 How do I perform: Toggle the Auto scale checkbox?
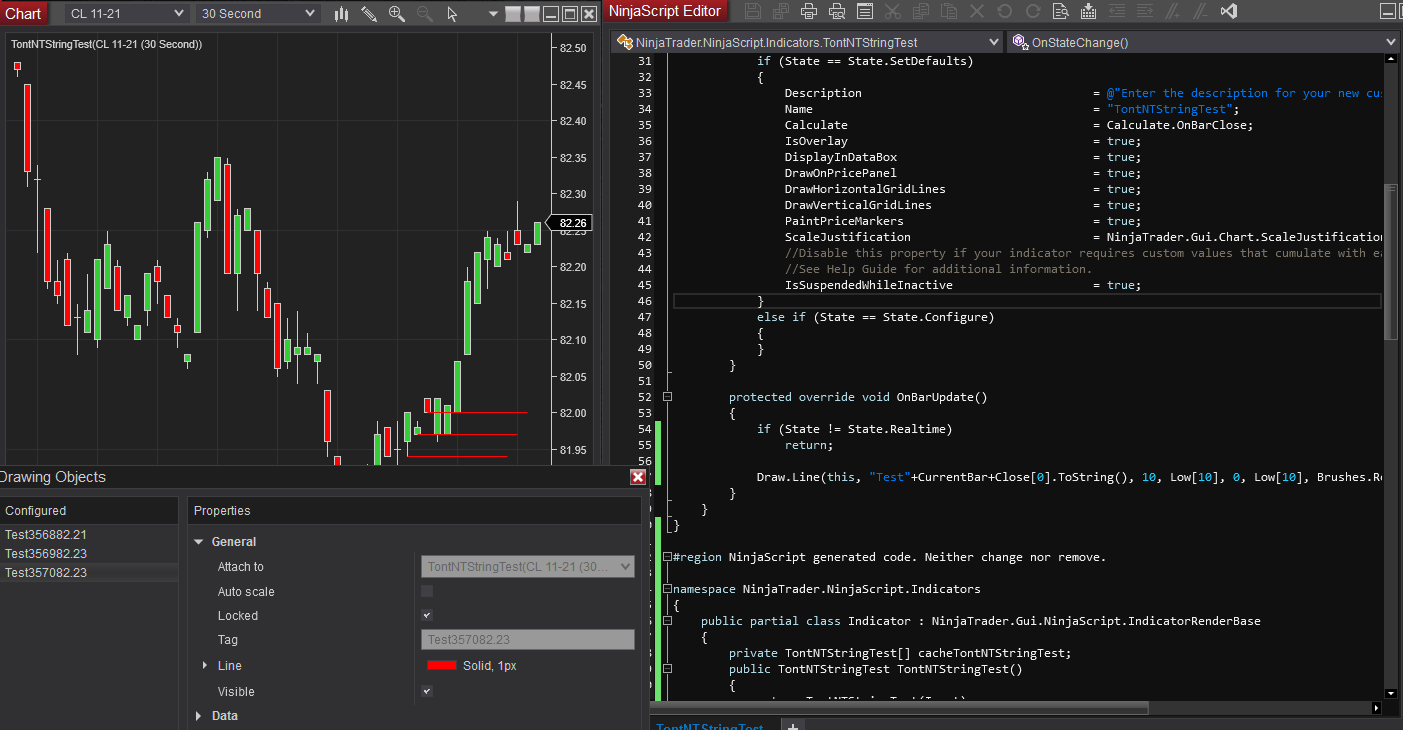point(427,591)
